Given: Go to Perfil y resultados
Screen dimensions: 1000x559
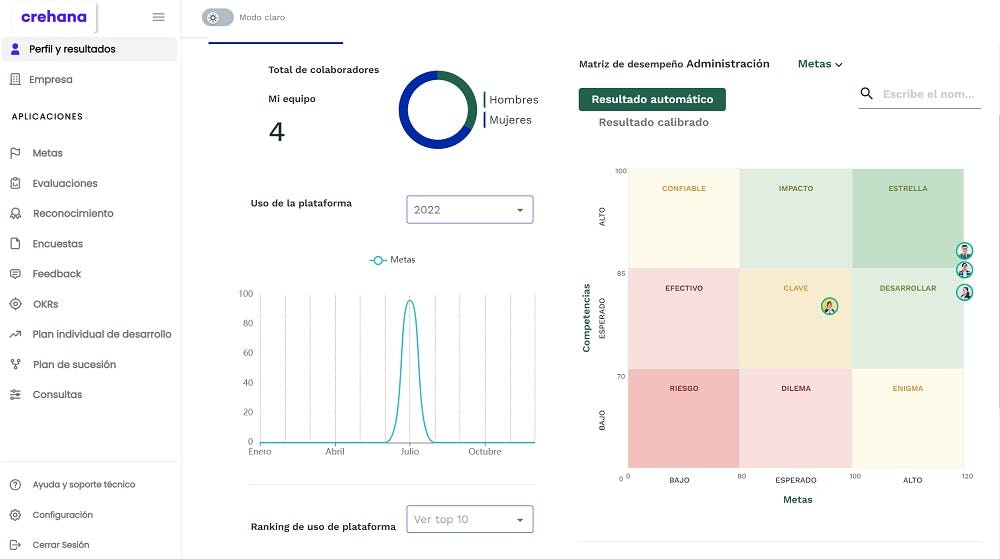Looking at the screenshot, I should (73, 49).
